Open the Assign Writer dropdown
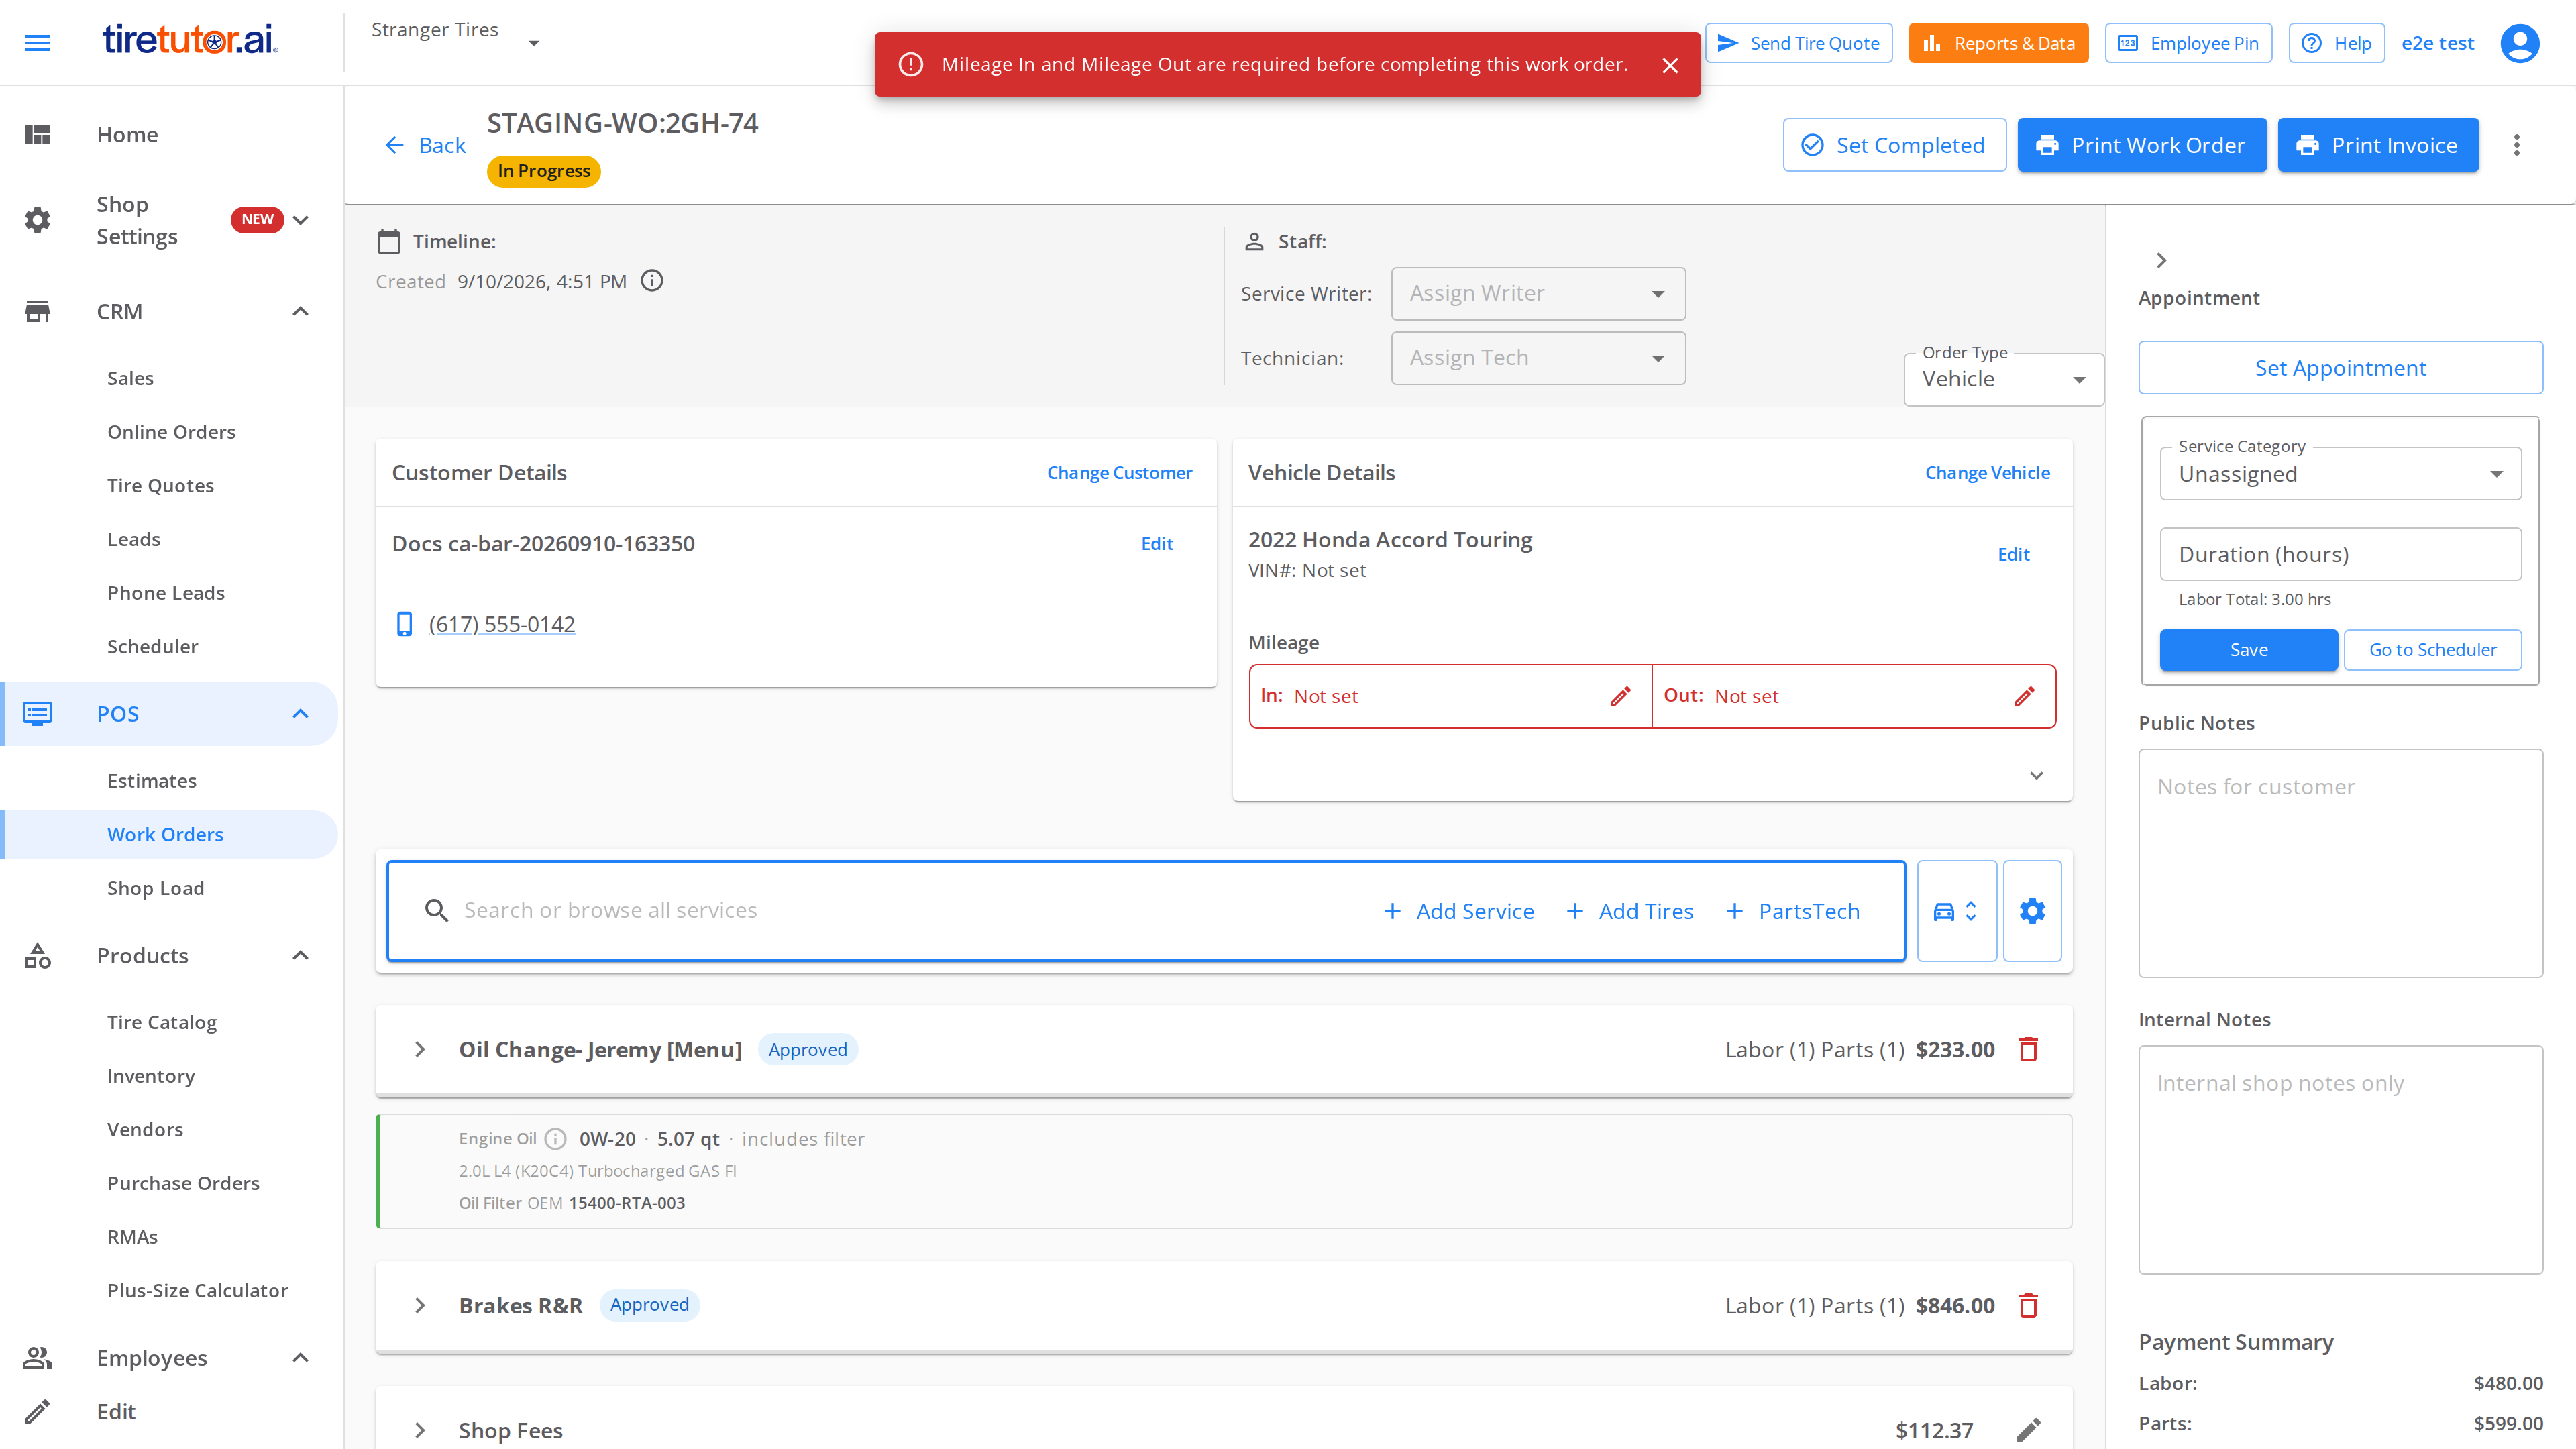The width and height of the screenshot is (2576, 1449). 1538,293
